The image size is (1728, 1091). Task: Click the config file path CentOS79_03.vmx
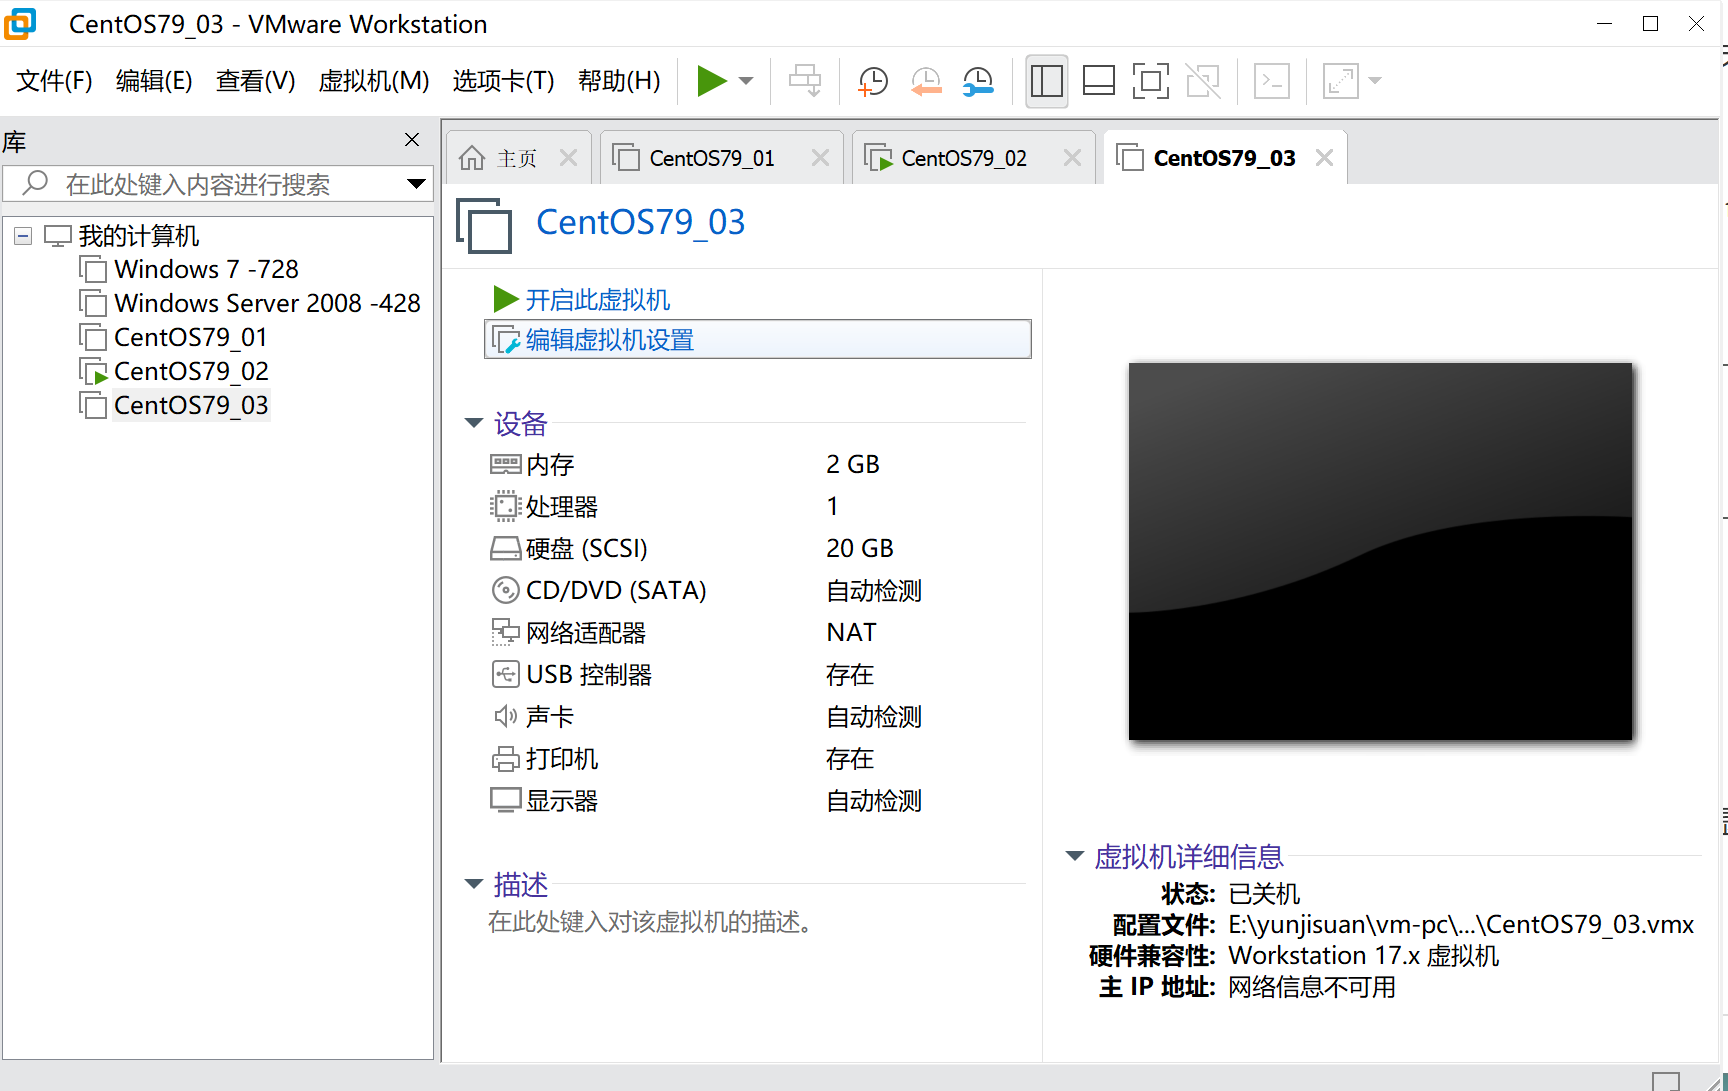click(x=1461, y=924)
